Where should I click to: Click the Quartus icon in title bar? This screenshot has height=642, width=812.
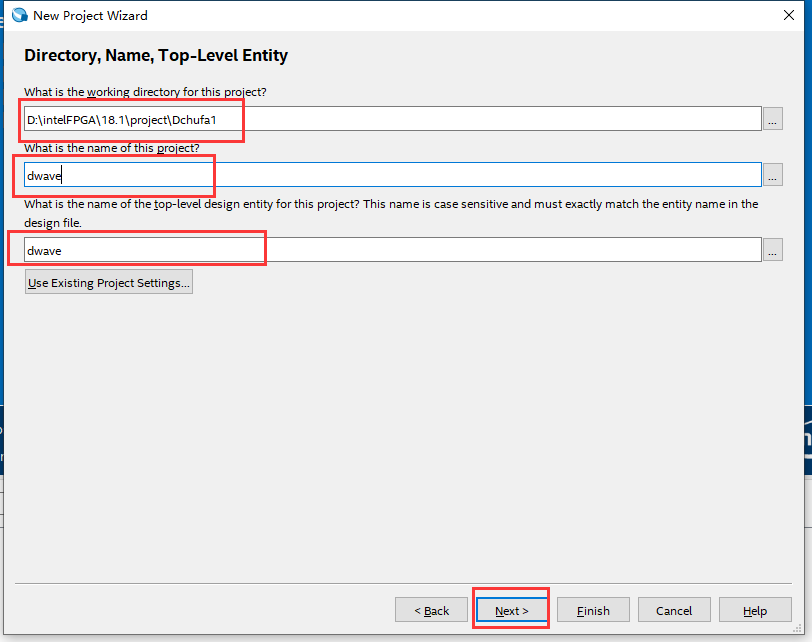point(20,15)
